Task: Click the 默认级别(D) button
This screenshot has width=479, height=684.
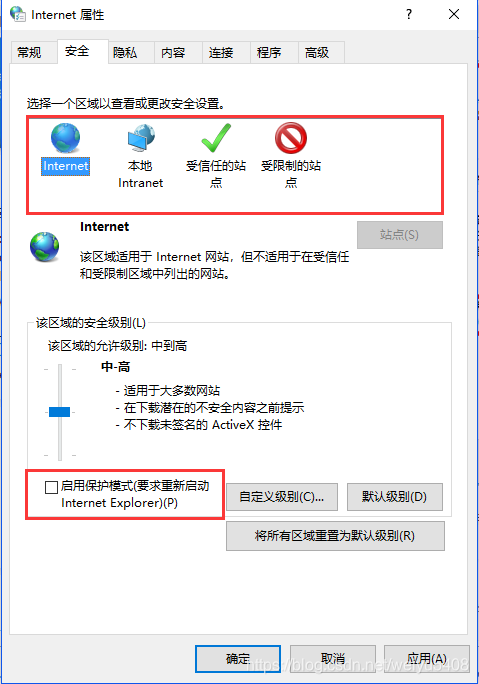Action: click(395, 497)
